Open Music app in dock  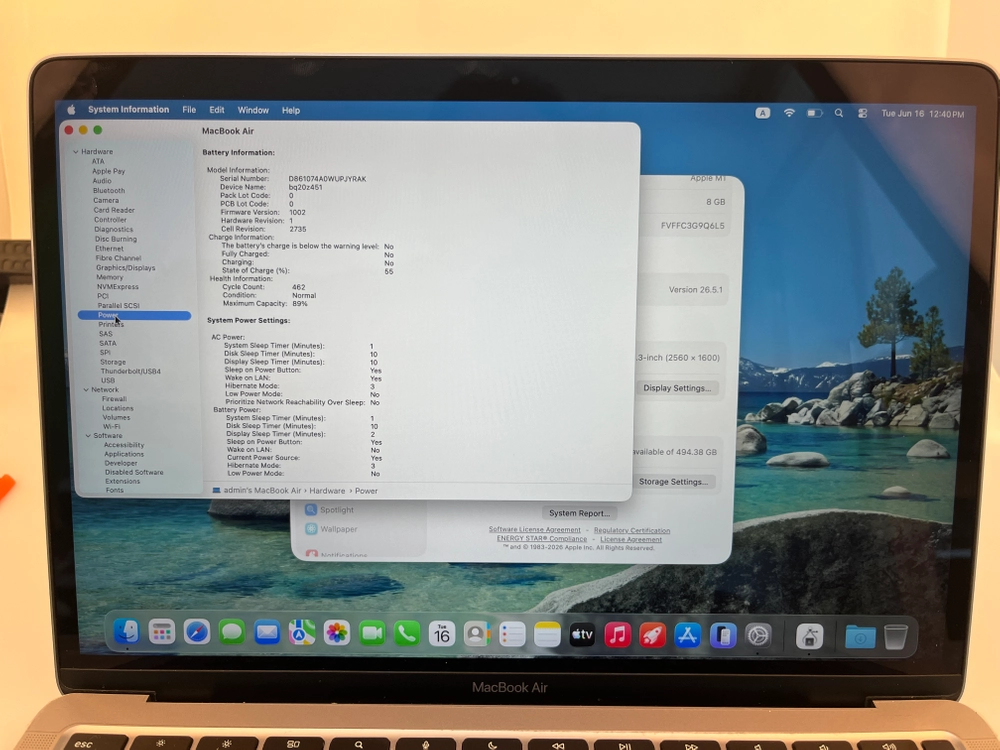[617, 635]
